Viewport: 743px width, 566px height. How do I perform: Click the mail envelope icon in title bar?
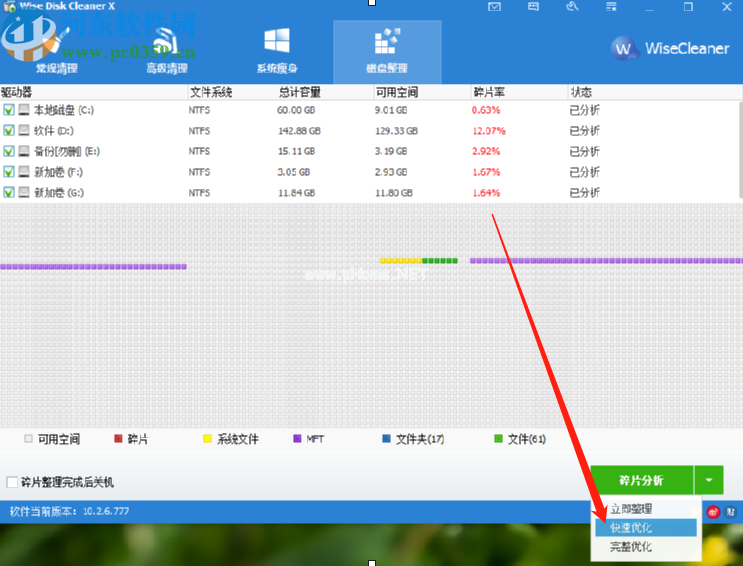tap(494, 8)
